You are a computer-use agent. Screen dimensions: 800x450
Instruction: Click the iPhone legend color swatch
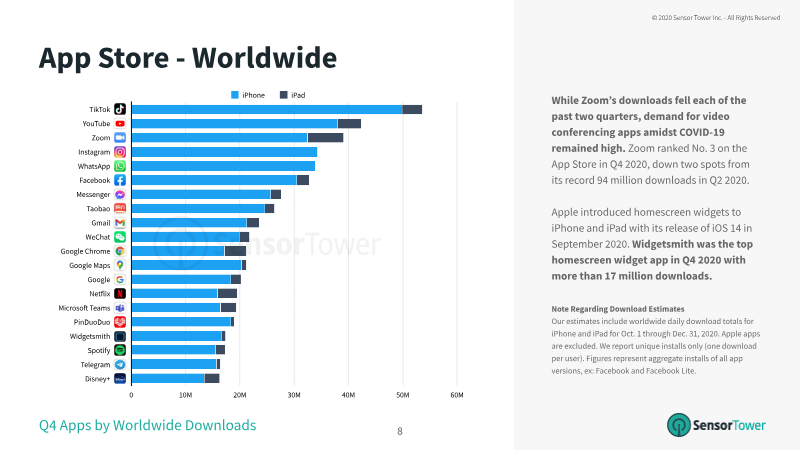tap(235, 95)
